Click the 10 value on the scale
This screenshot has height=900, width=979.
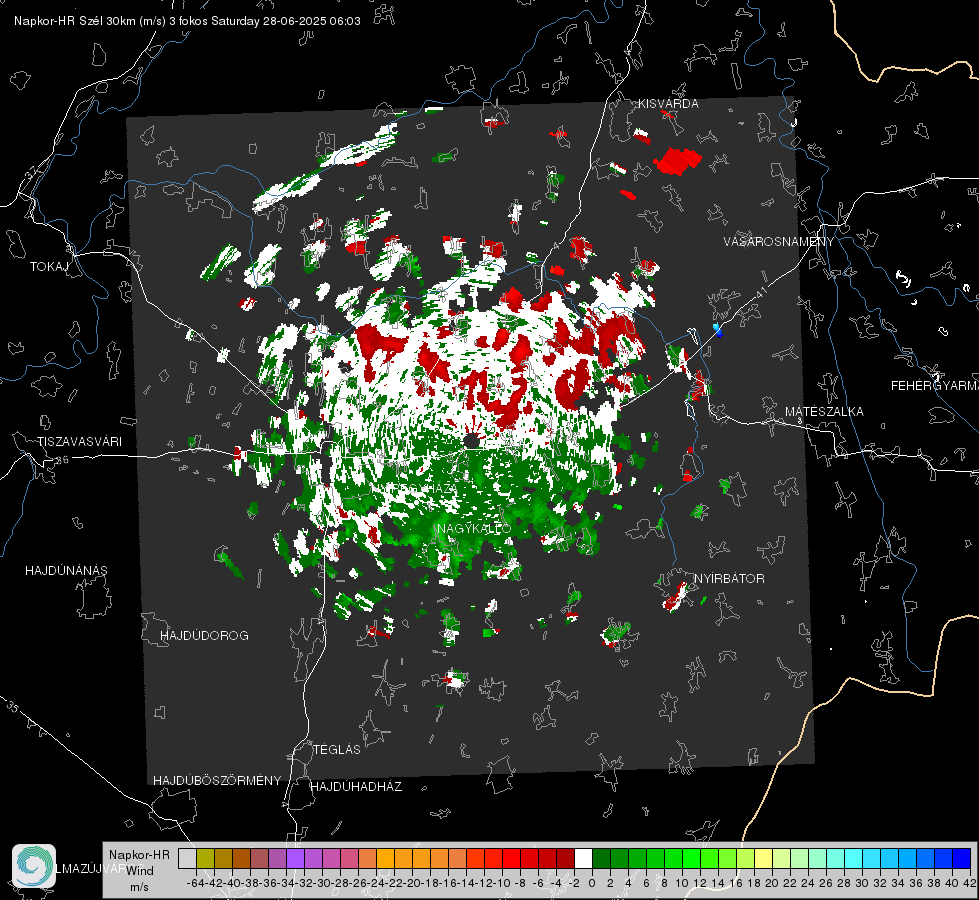click(682, 883)
